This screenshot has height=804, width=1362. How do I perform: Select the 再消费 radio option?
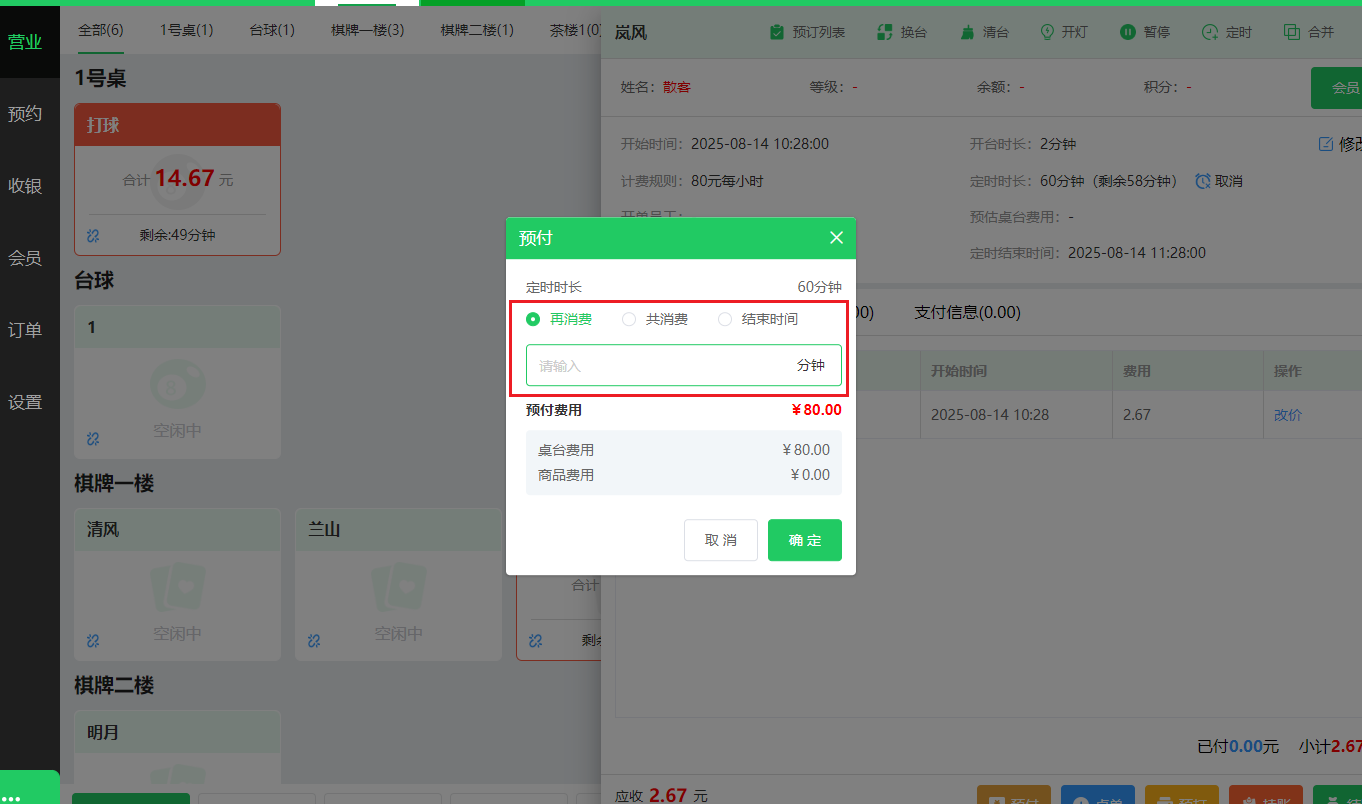point(533,319)
